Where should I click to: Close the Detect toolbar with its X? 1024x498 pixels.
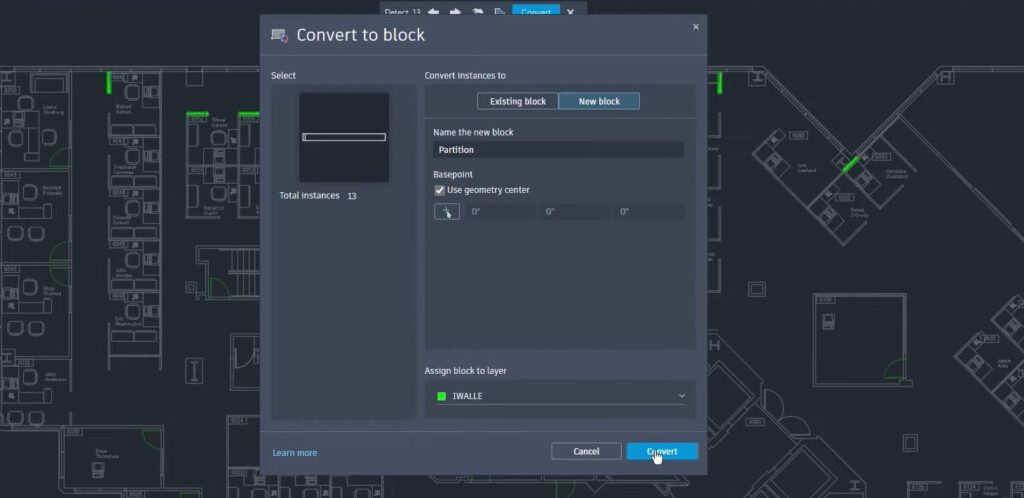pyautogui.click(x=570, y=12)
